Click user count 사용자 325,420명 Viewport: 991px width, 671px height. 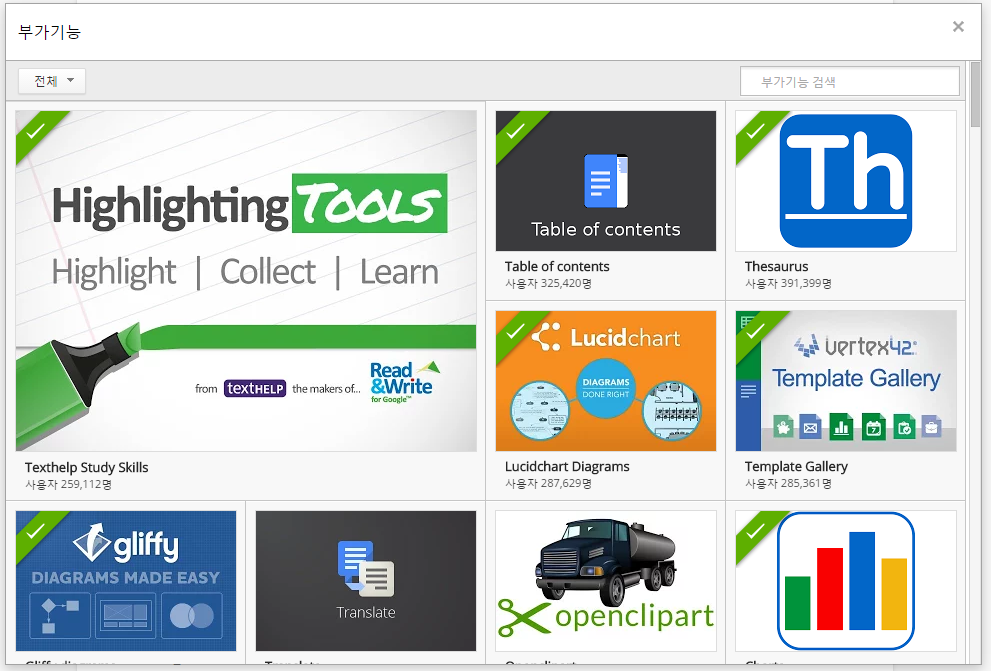(548, 283)
